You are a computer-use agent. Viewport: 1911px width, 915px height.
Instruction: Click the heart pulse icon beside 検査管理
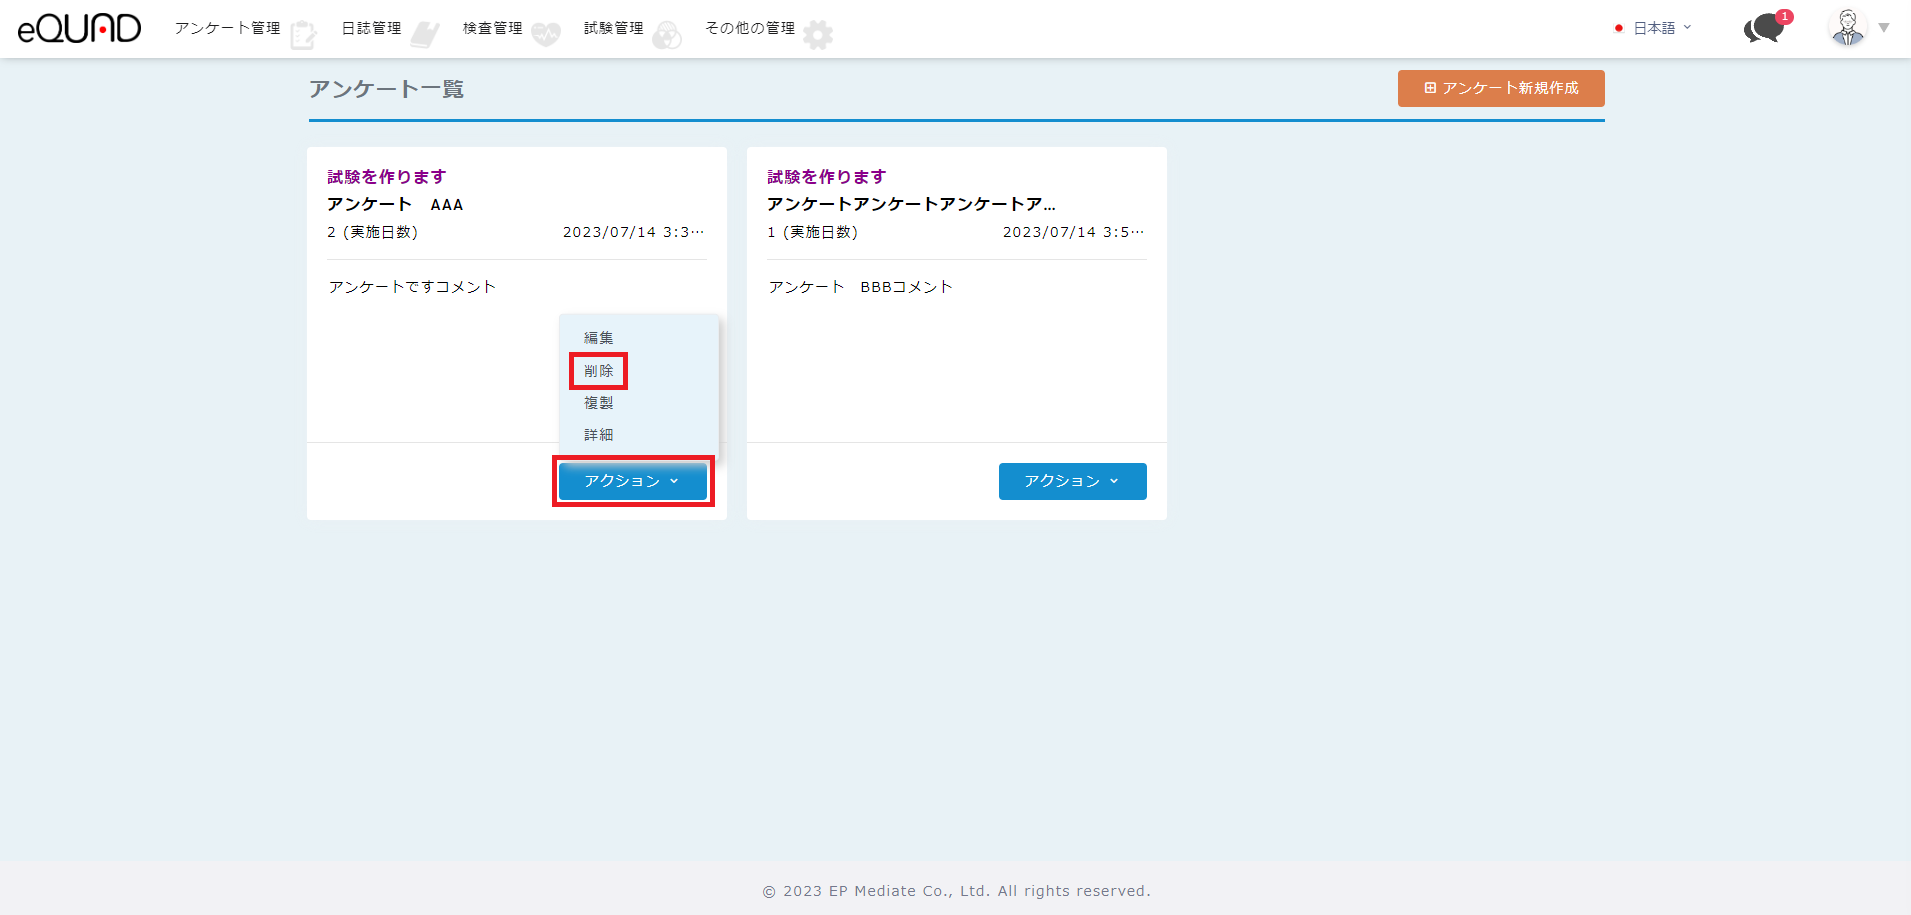point(546,35)
